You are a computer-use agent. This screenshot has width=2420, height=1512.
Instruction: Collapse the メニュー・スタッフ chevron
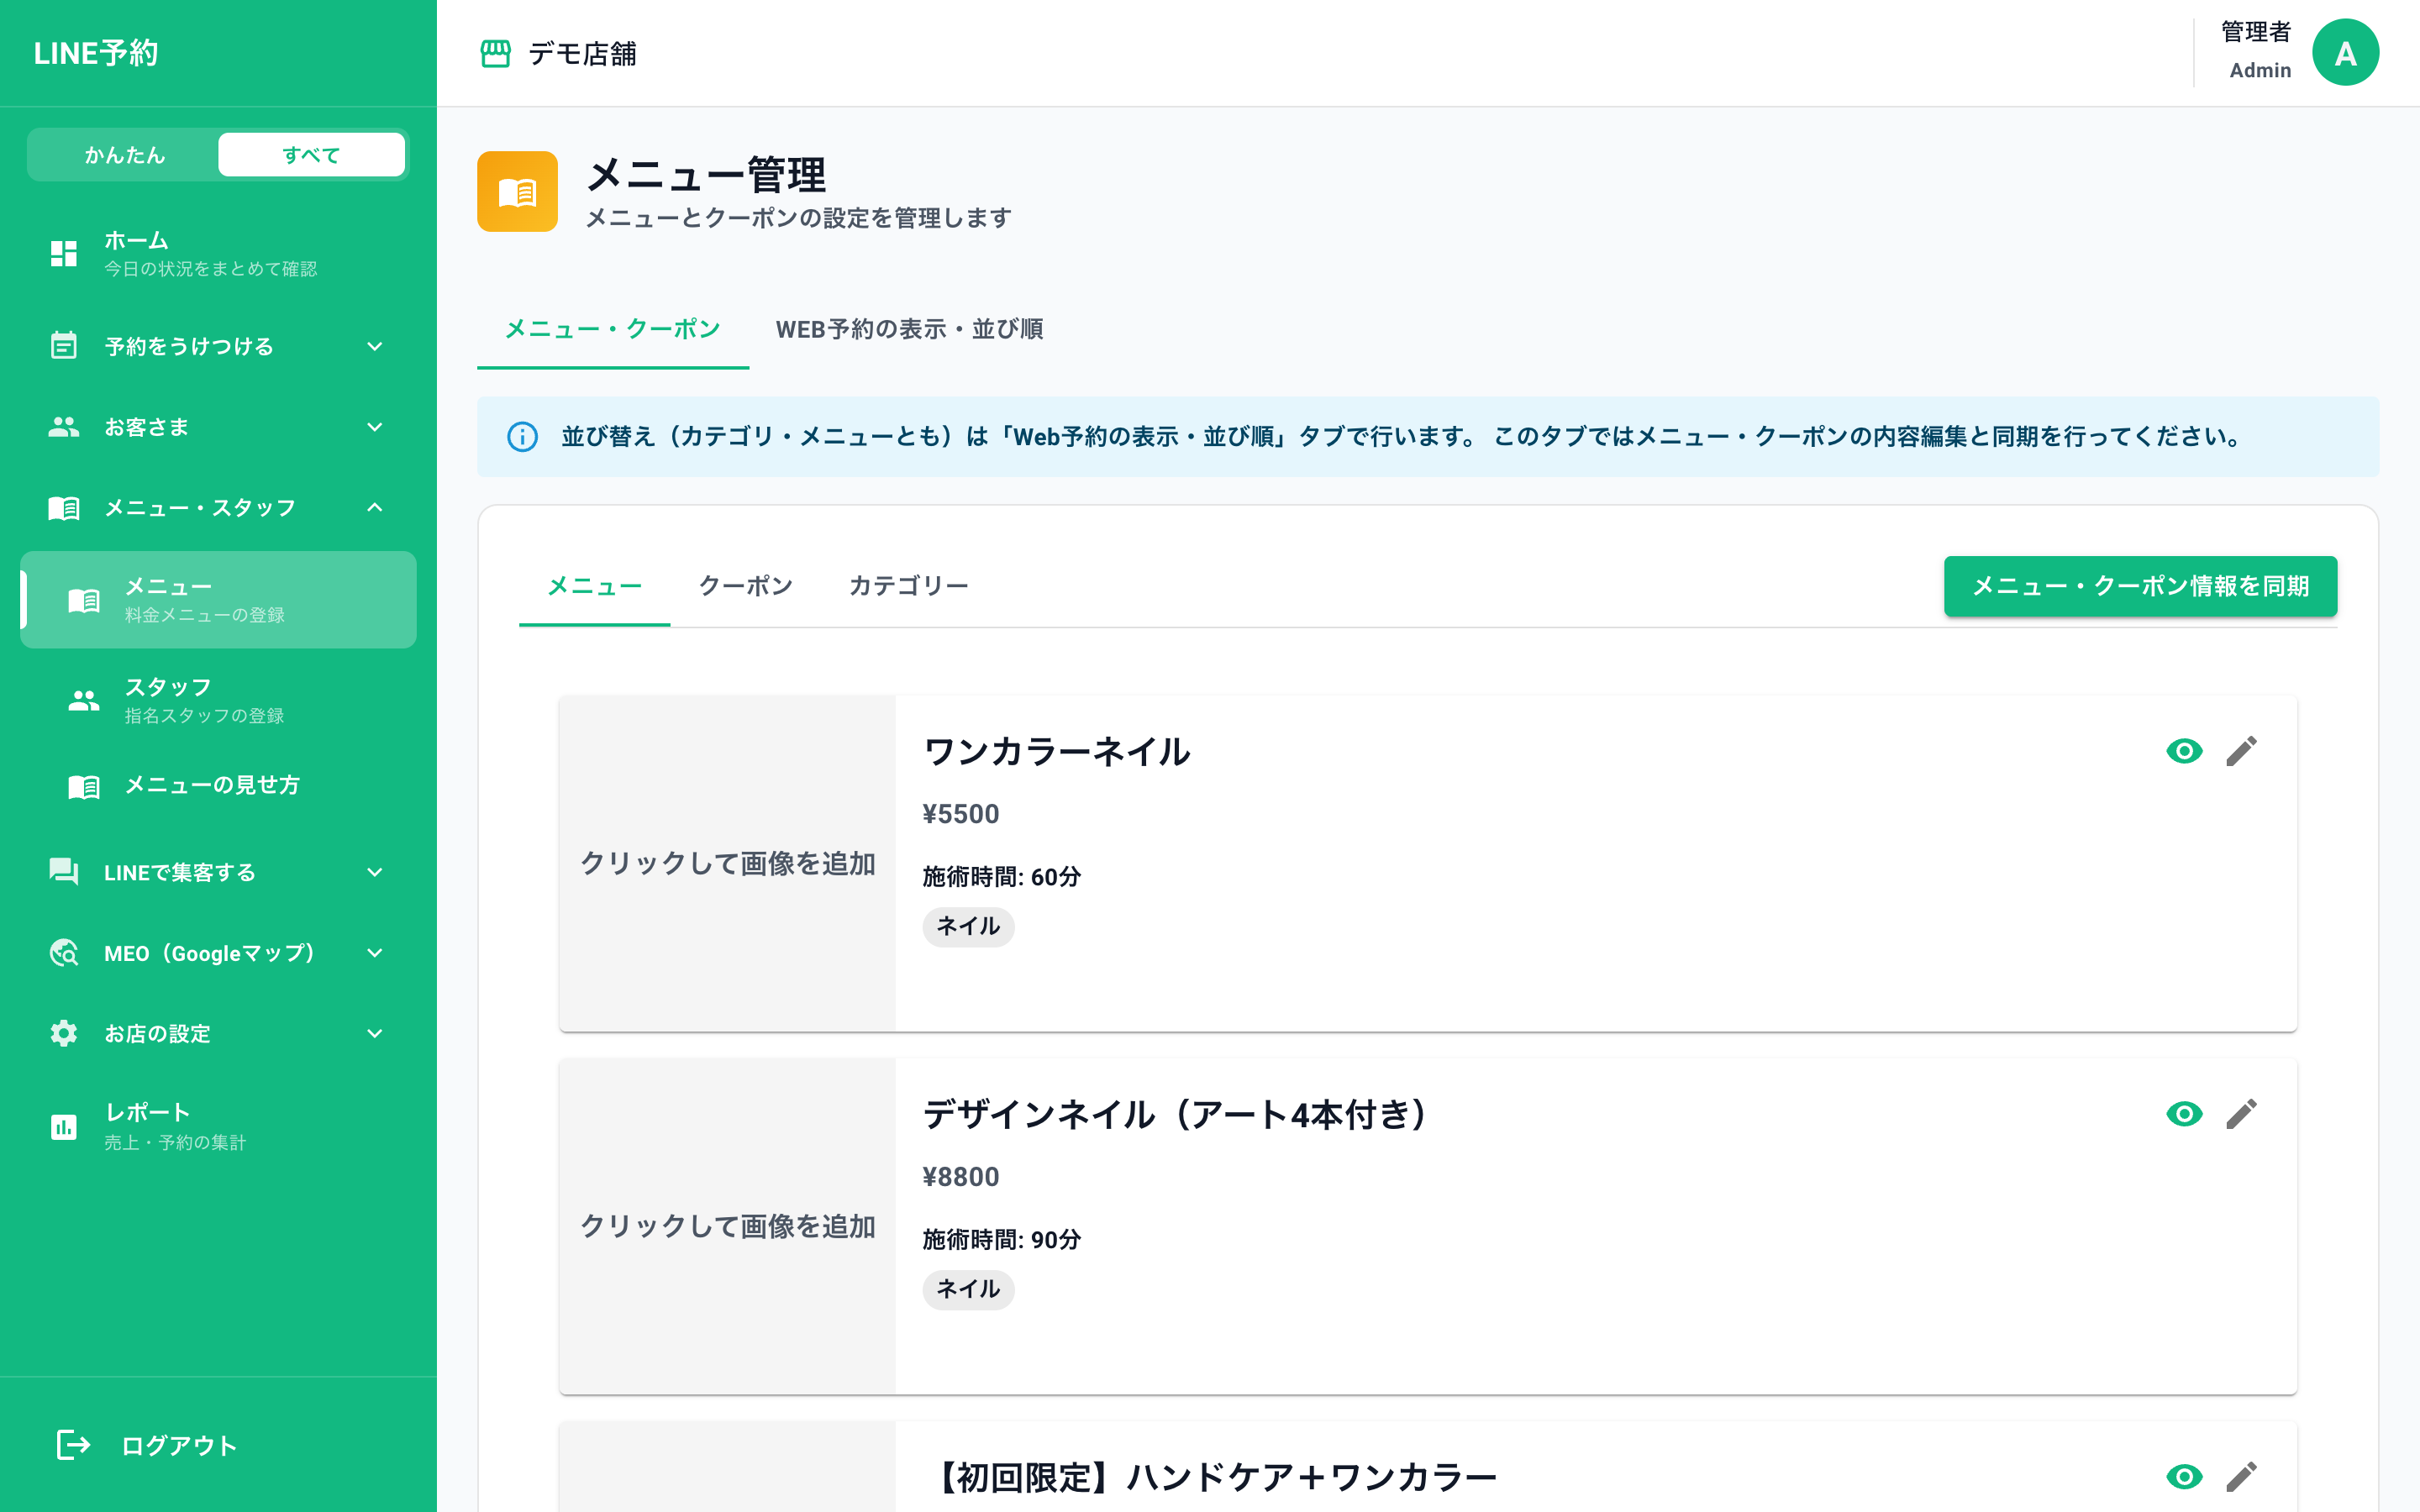pos(375,508)
